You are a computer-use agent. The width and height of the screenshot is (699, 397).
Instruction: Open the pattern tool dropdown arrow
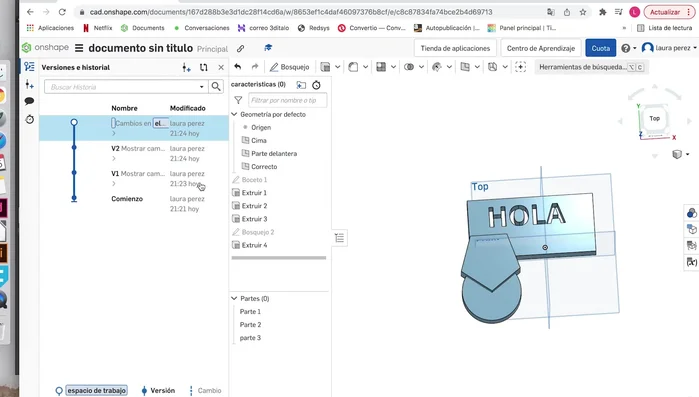393,67
